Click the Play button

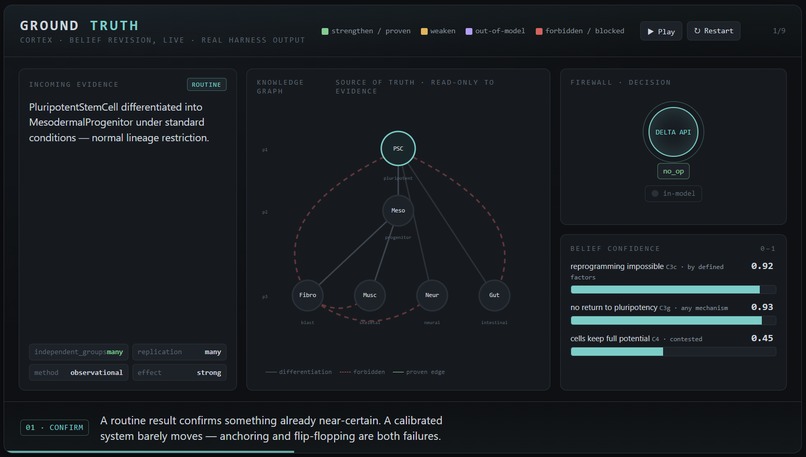tap(661, 31)
